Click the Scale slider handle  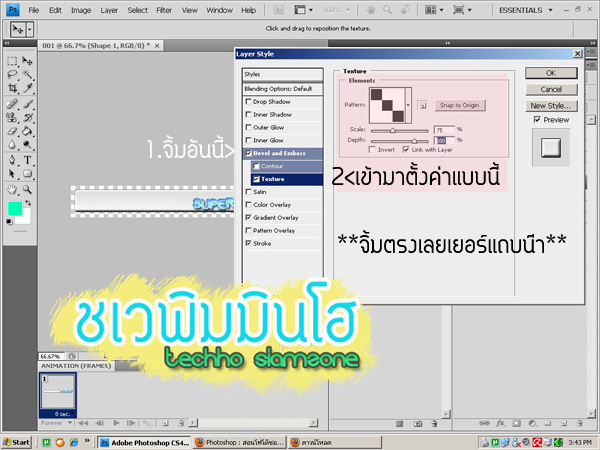click(x=393, y=131)
